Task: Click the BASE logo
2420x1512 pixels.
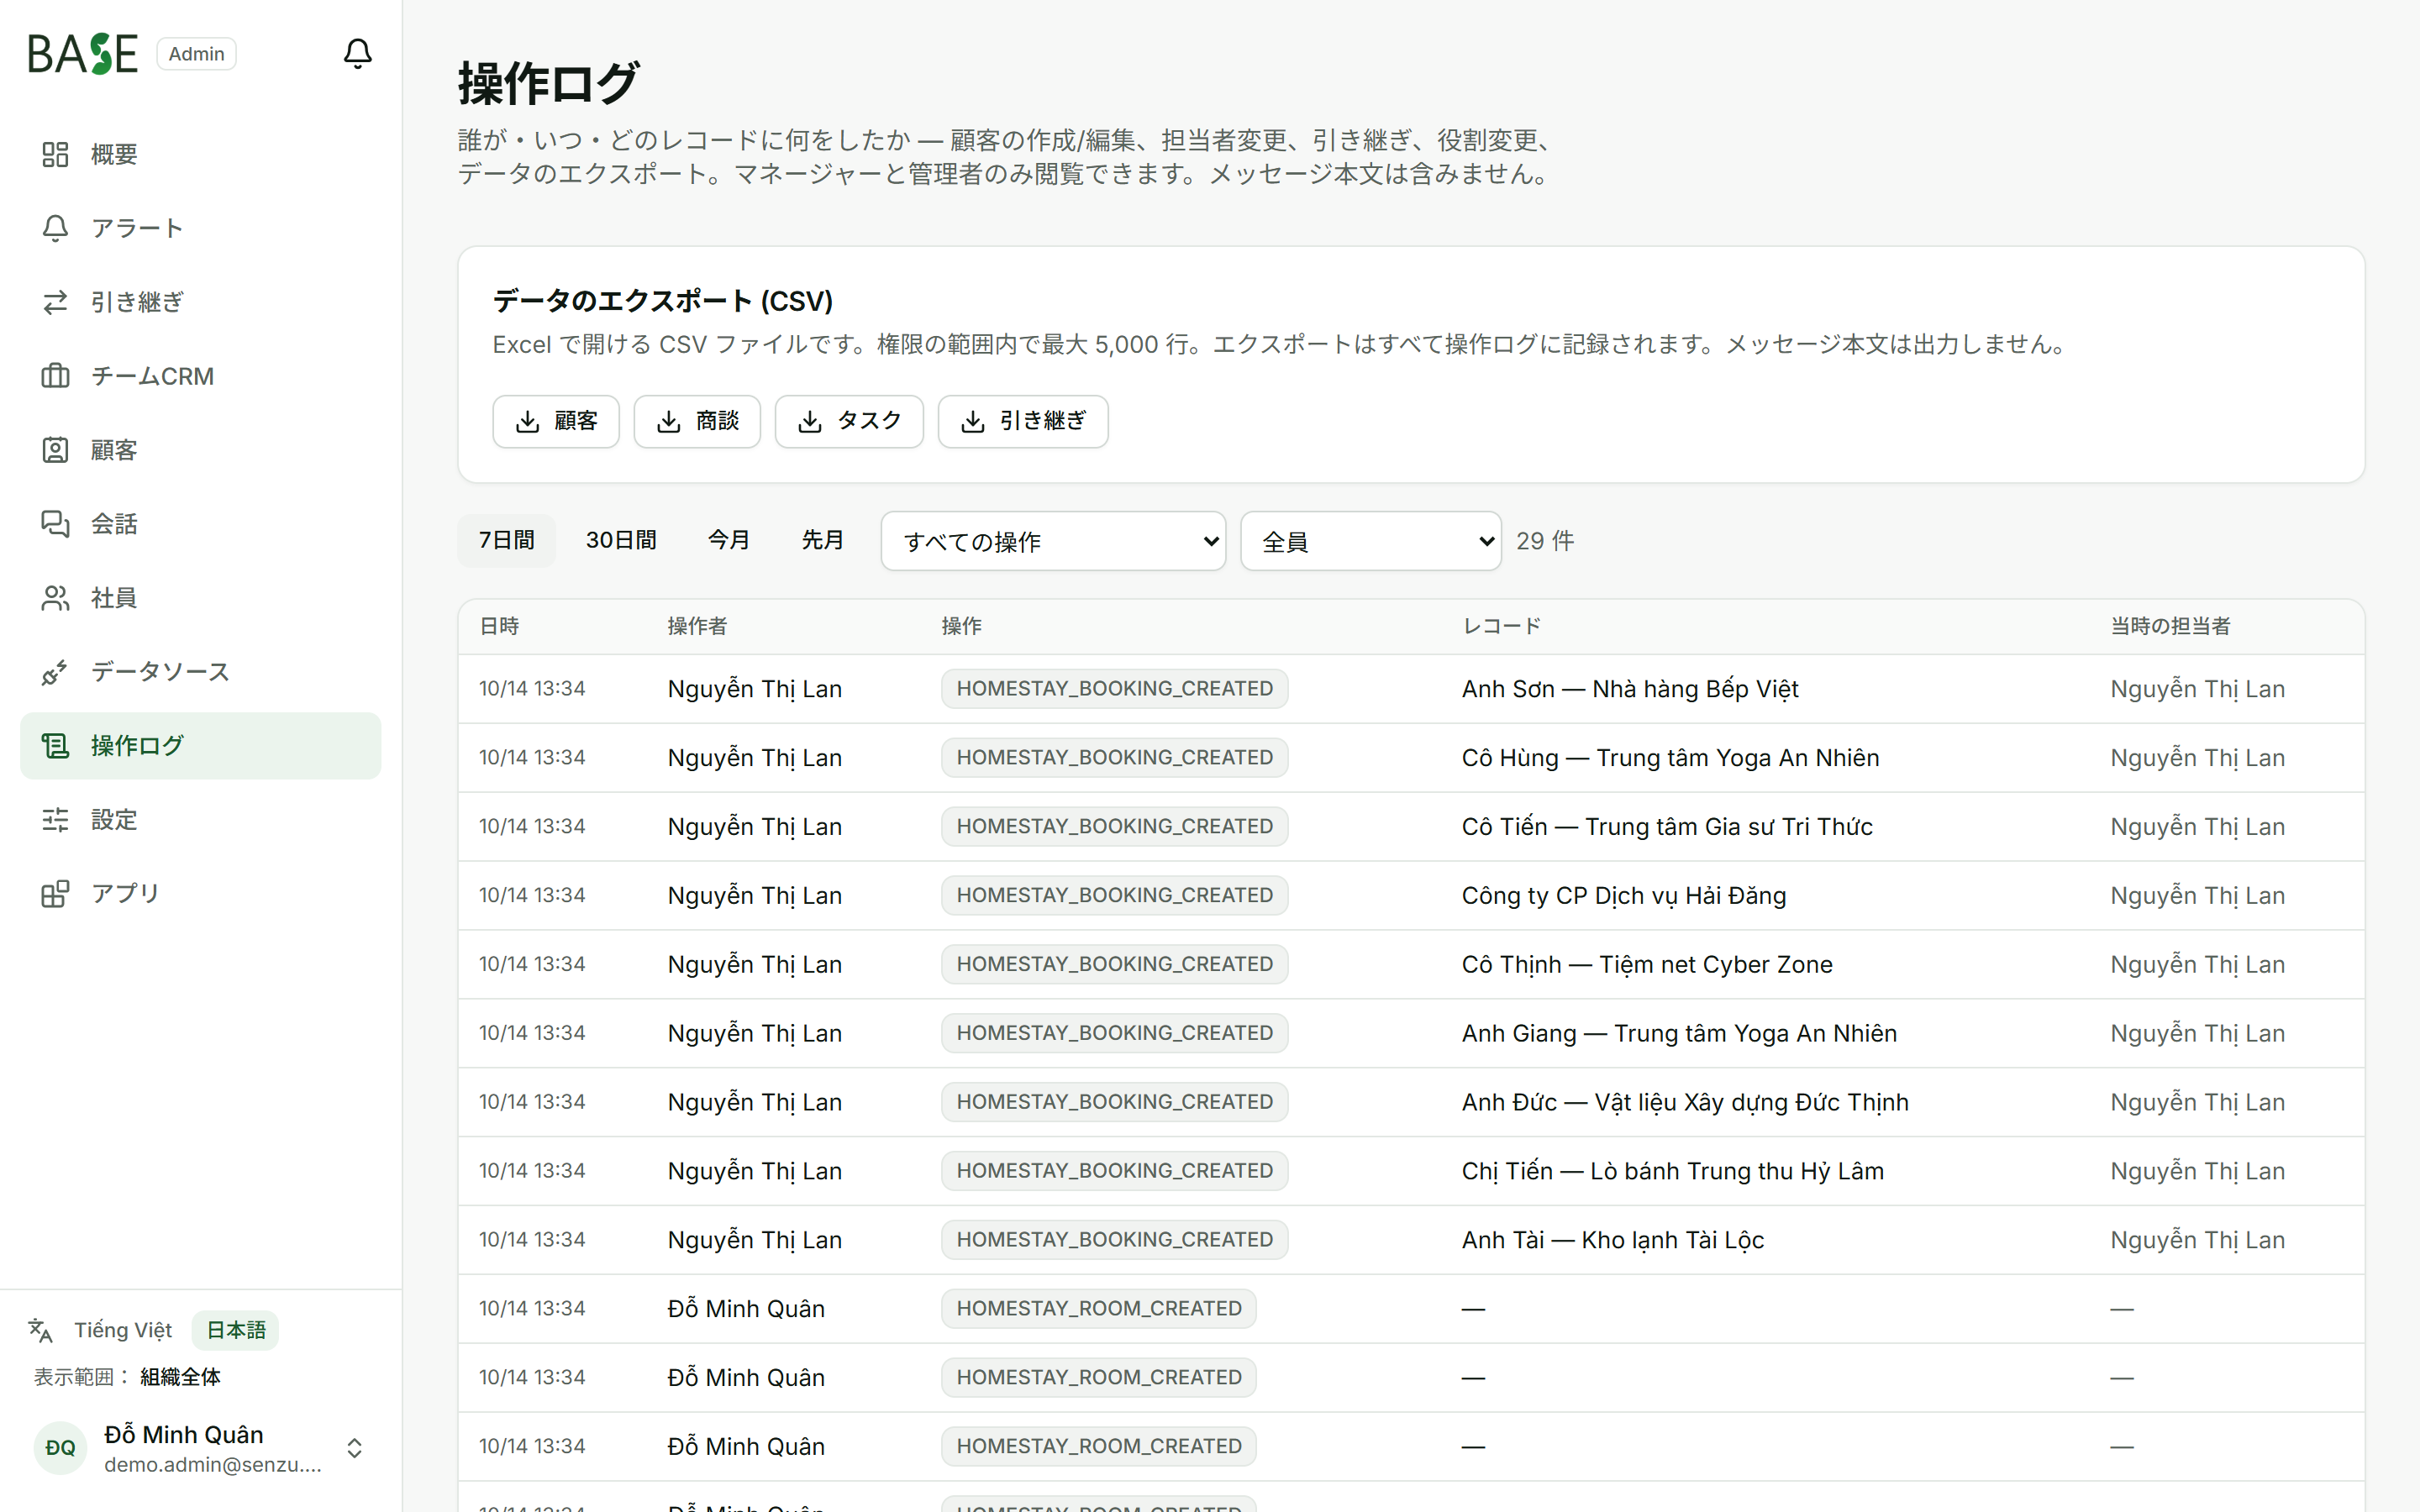Action: click(82, 54)
